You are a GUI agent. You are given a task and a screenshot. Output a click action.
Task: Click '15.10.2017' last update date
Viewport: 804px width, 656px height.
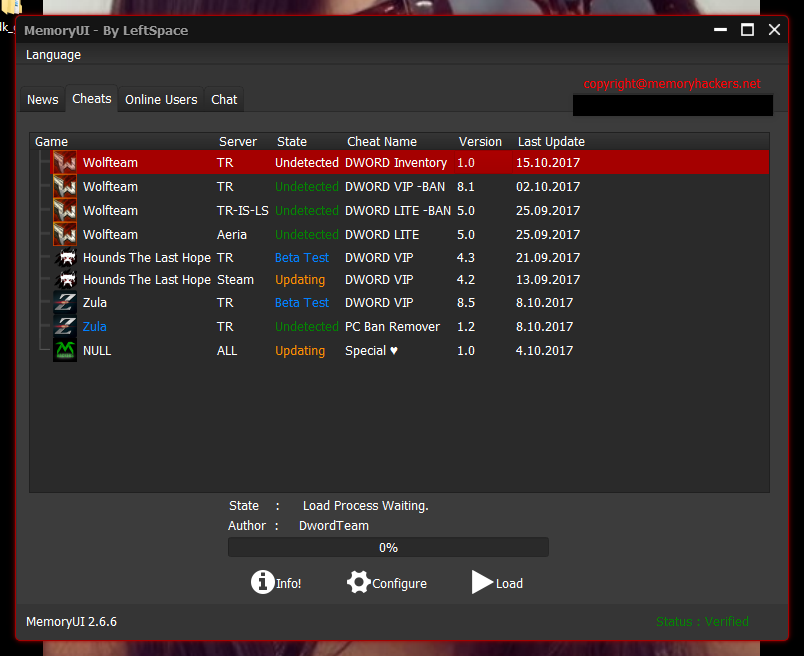pos(548,163)
